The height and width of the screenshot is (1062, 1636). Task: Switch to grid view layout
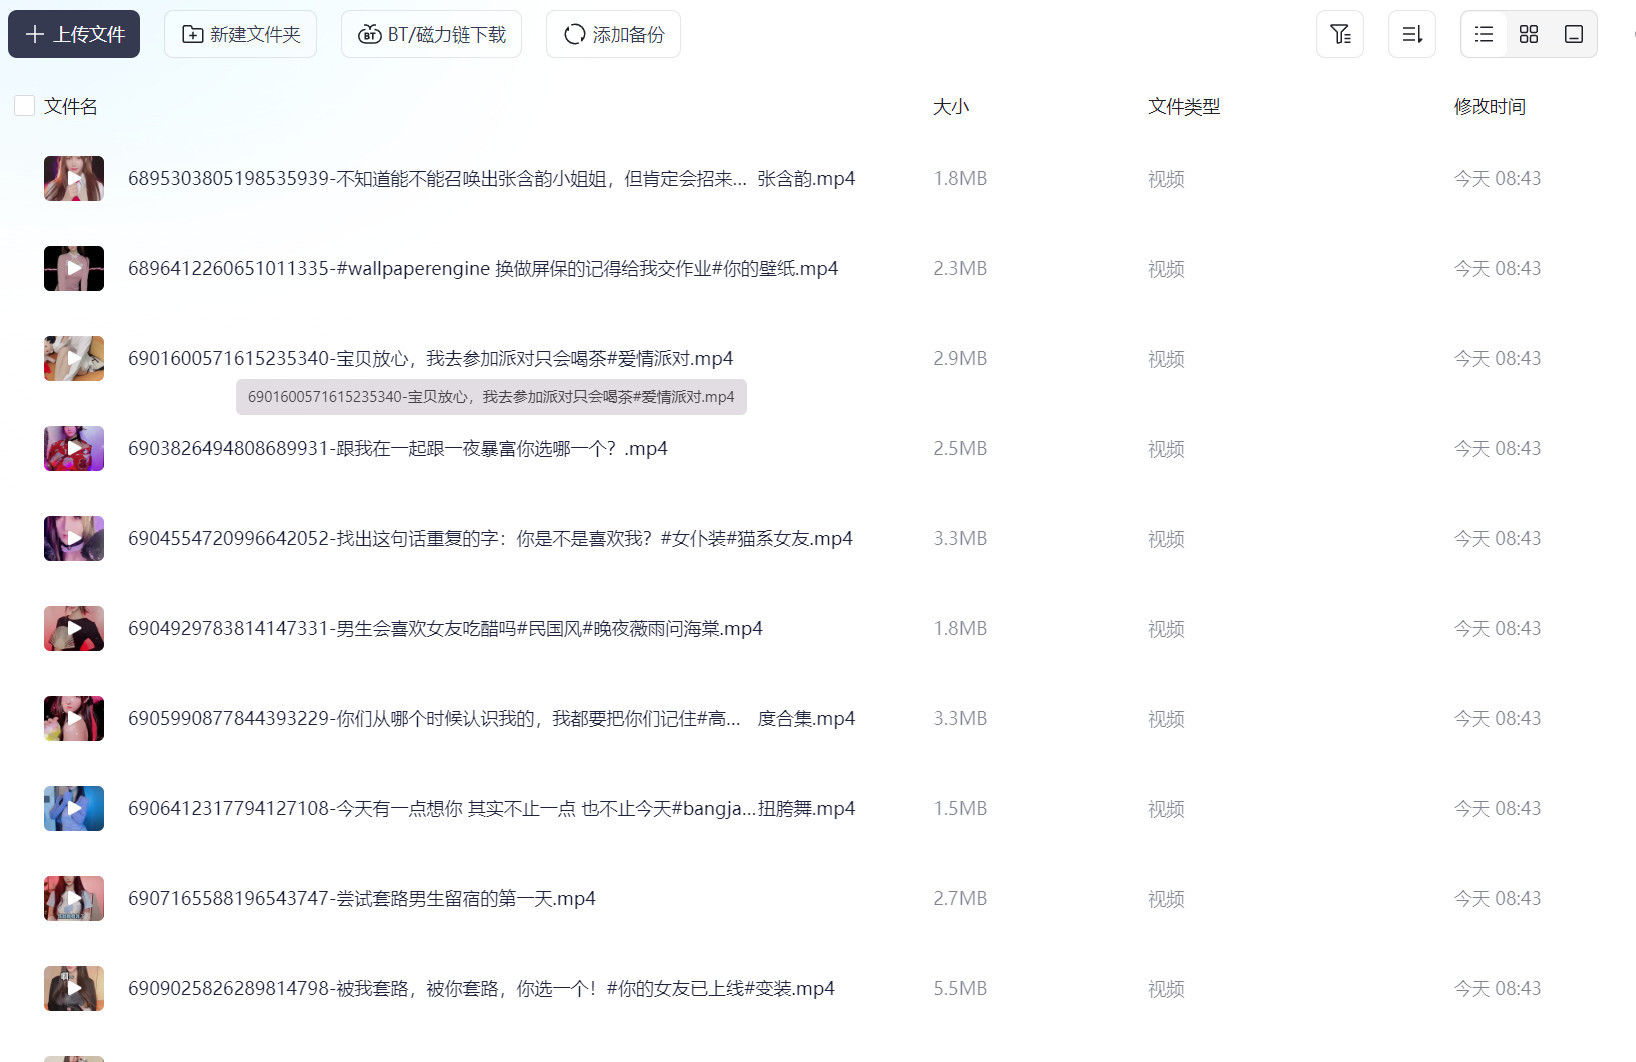(x=1529, y=34)
